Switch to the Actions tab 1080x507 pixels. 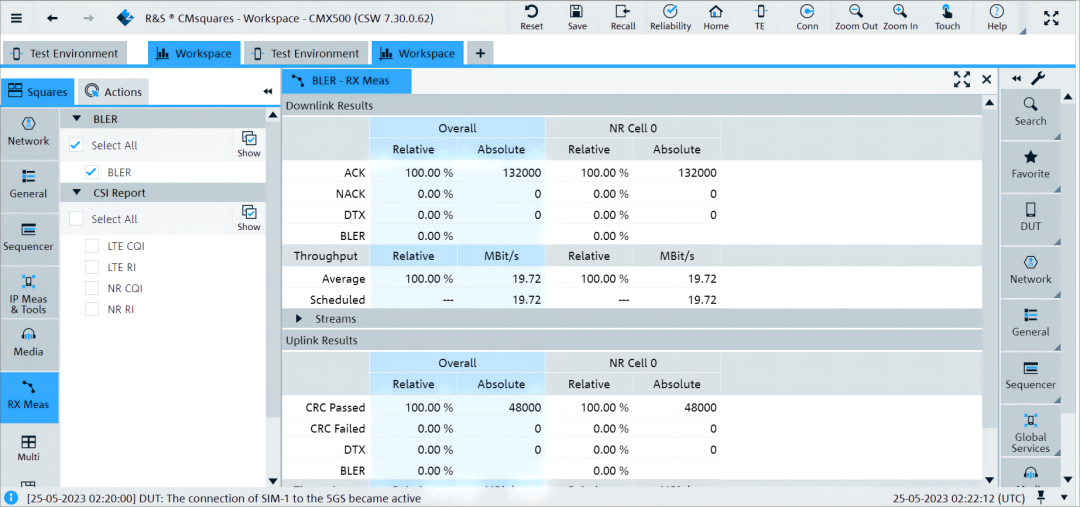(112, 92)
